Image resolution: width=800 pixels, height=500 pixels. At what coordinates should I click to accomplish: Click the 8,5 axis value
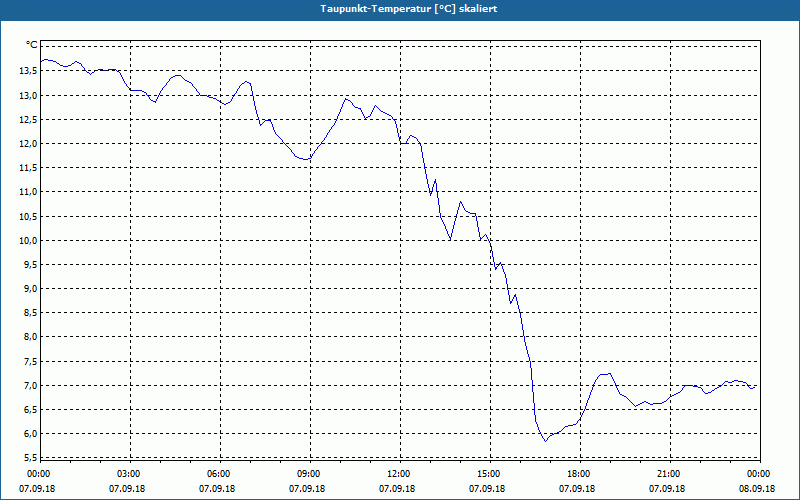tap(30, 313)
